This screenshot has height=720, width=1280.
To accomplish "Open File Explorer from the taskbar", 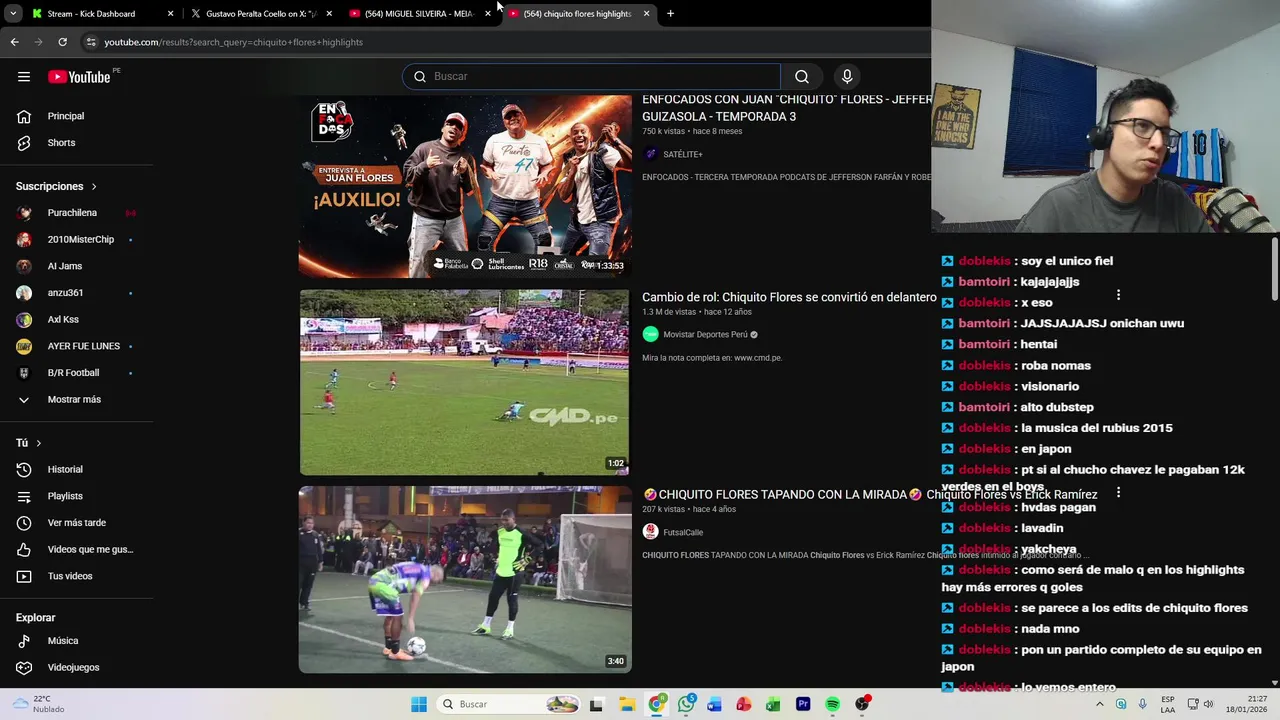I will click(x=627, y=704).
